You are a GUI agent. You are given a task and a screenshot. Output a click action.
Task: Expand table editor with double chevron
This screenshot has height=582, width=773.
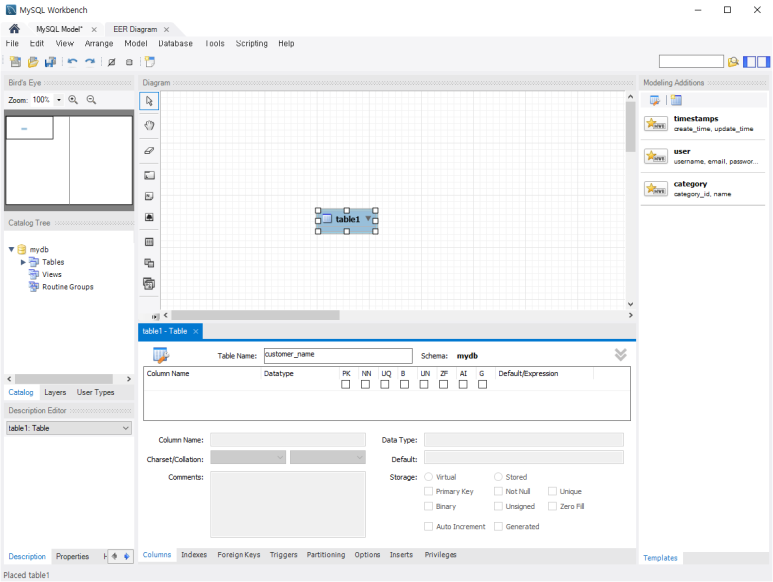[621, 355]
